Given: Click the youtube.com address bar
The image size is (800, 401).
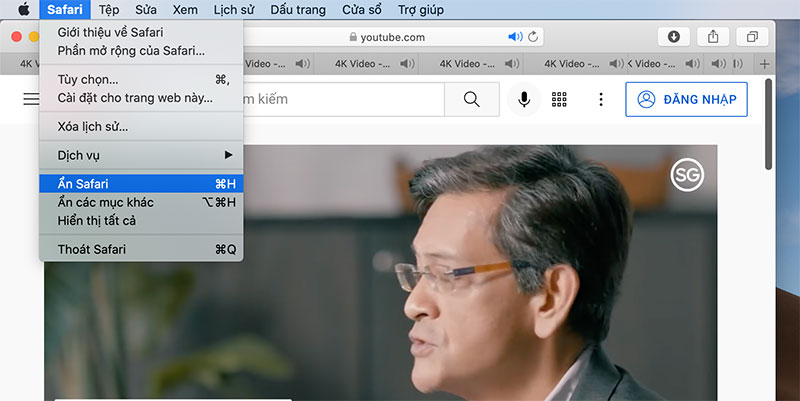Looking at the screenshot, I should [393, 37].
